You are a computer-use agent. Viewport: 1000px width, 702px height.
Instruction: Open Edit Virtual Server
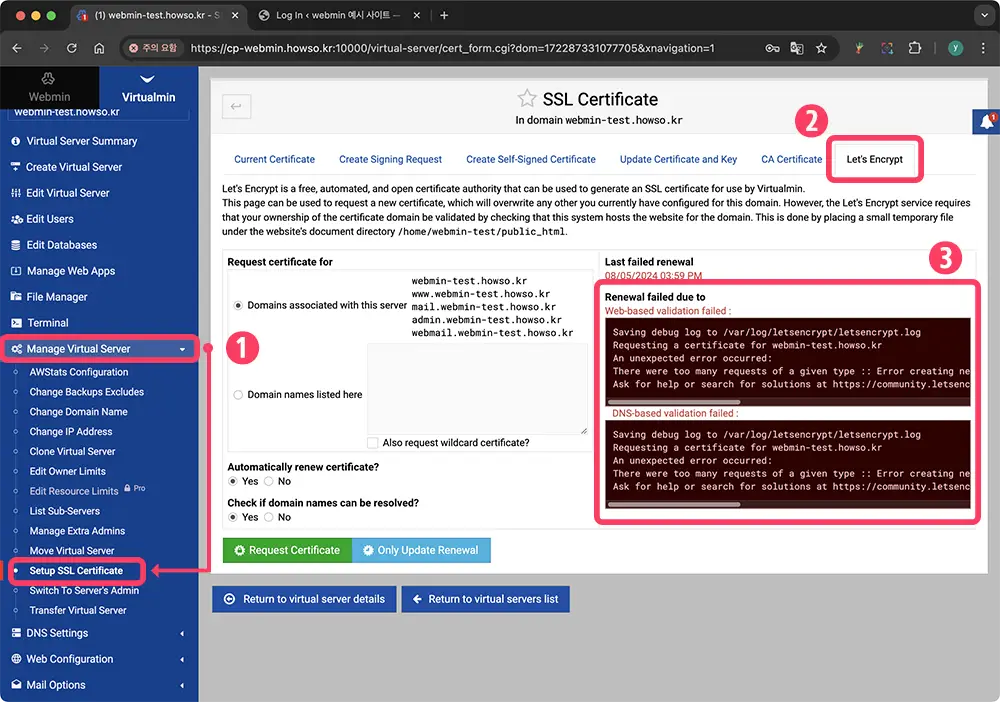(x=68, y=193)
